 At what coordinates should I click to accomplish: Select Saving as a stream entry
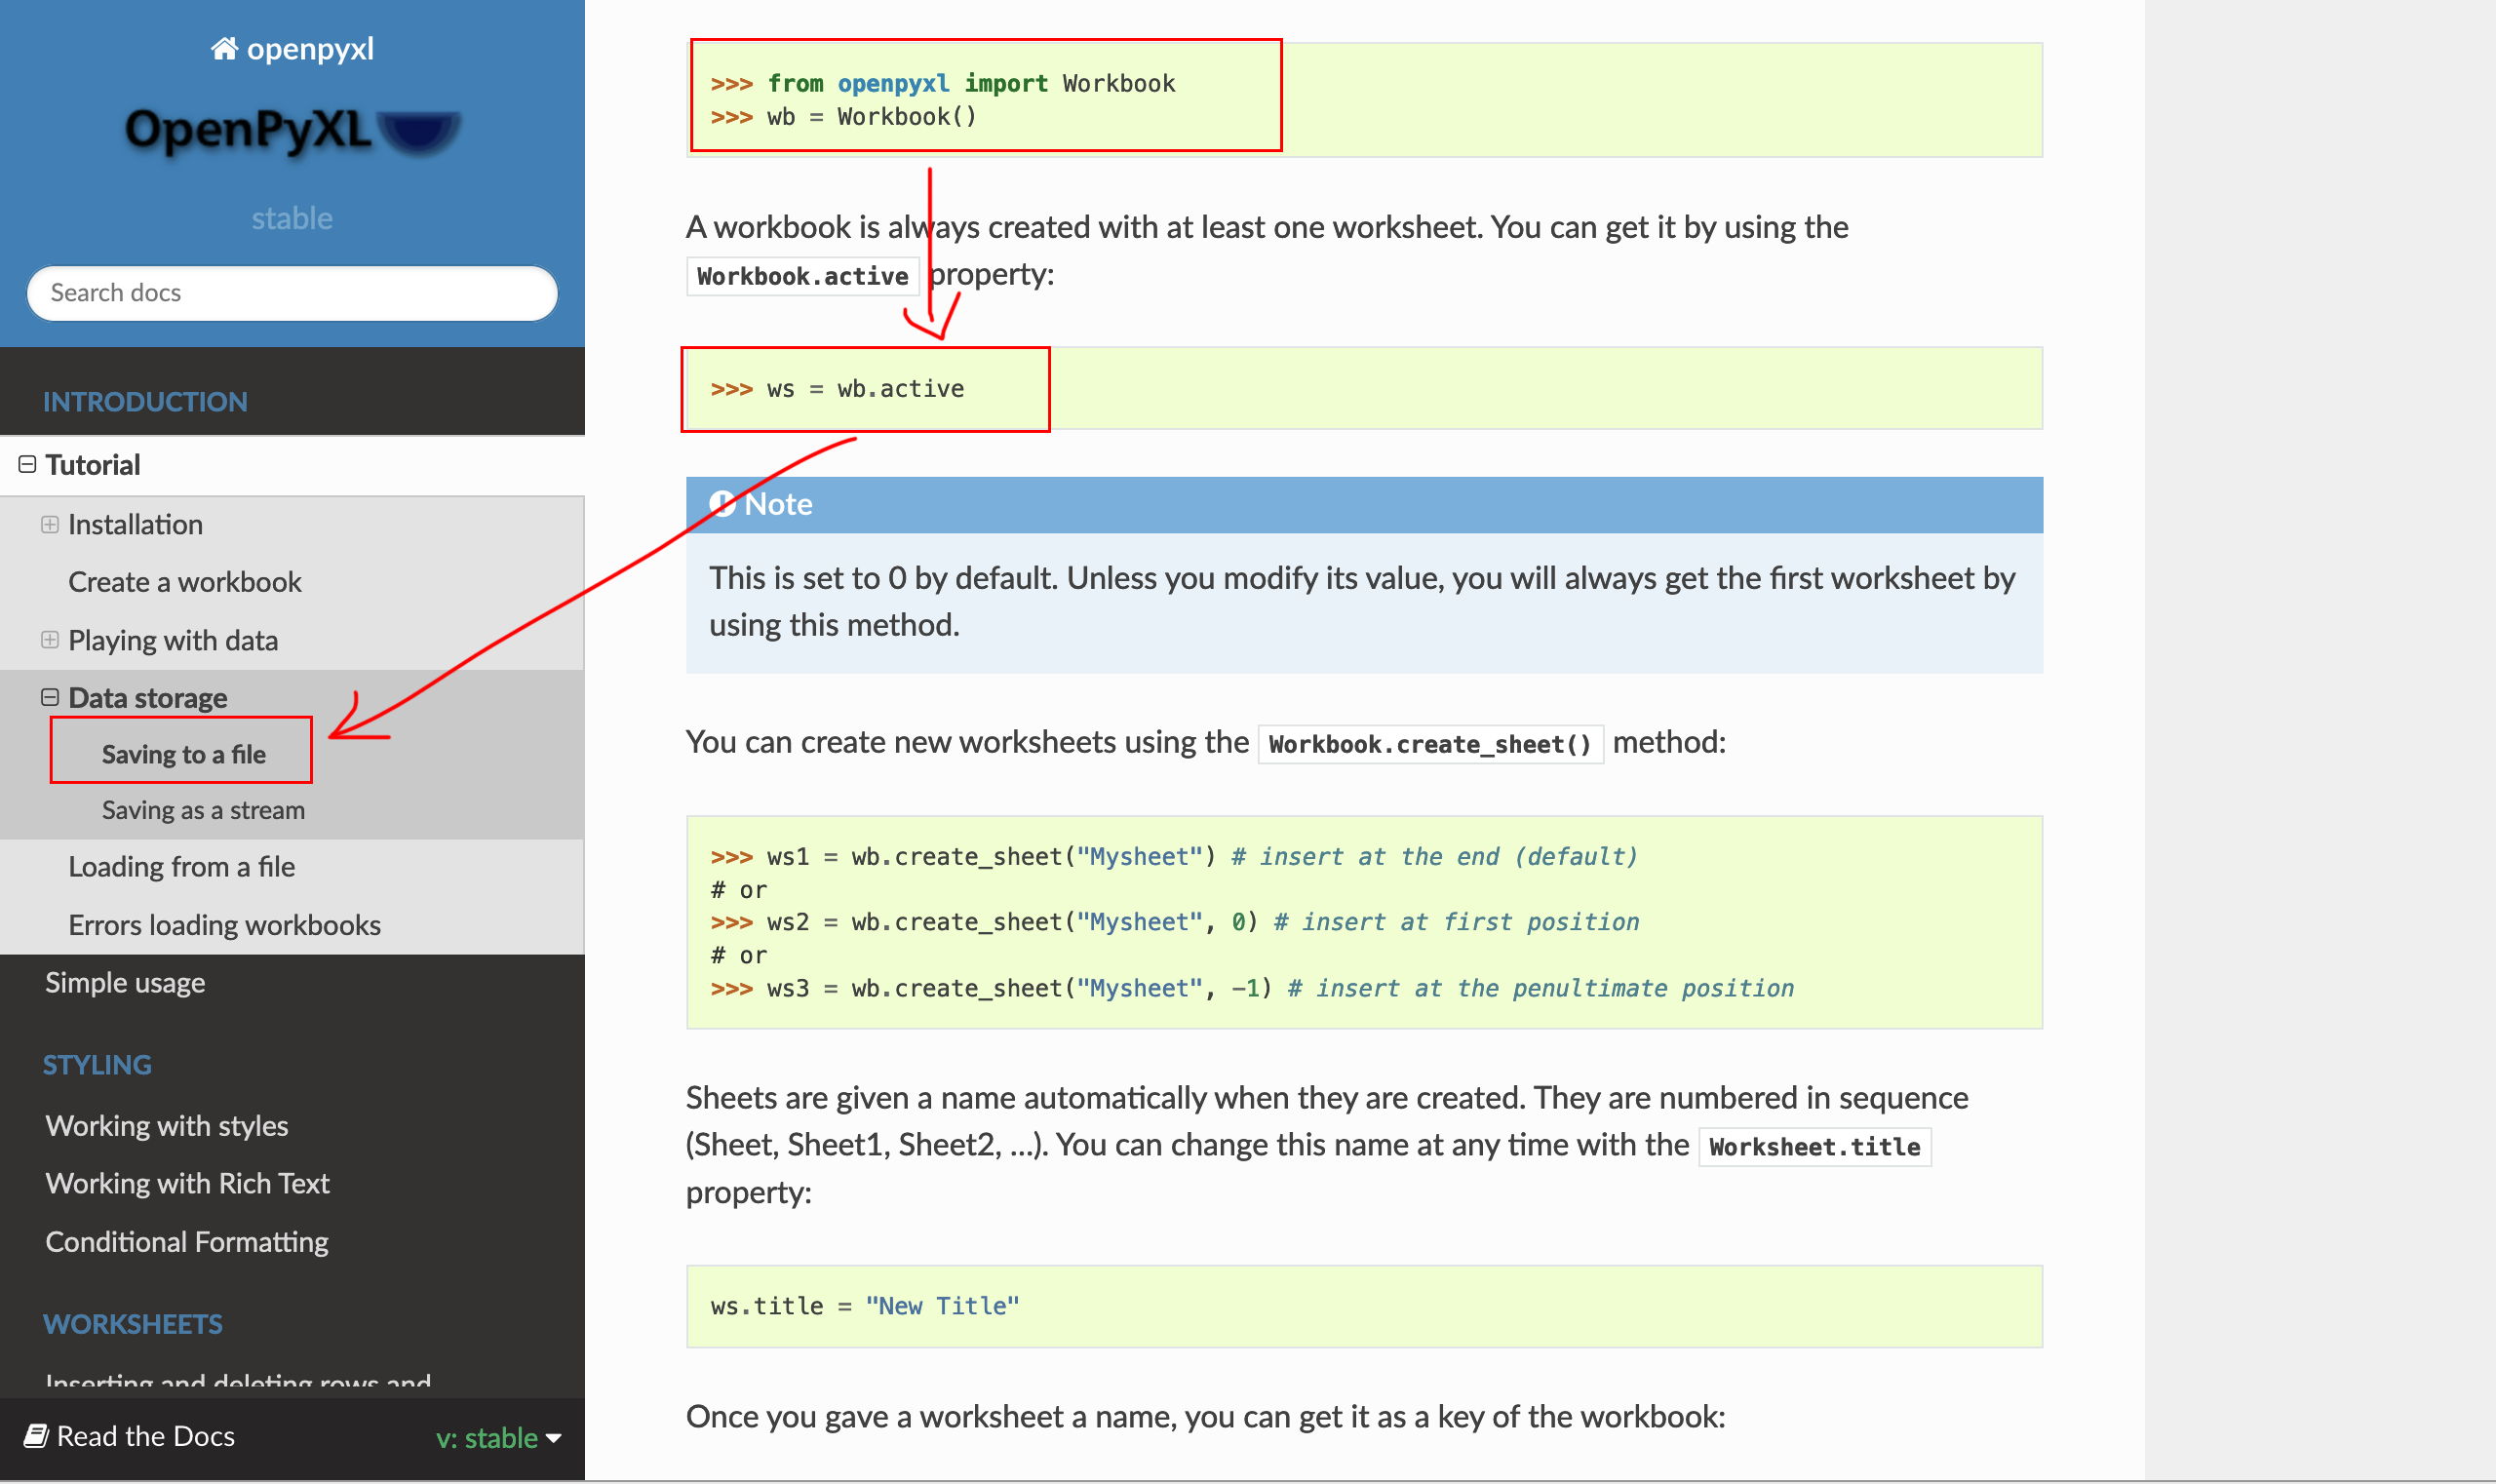click(203, 810)
